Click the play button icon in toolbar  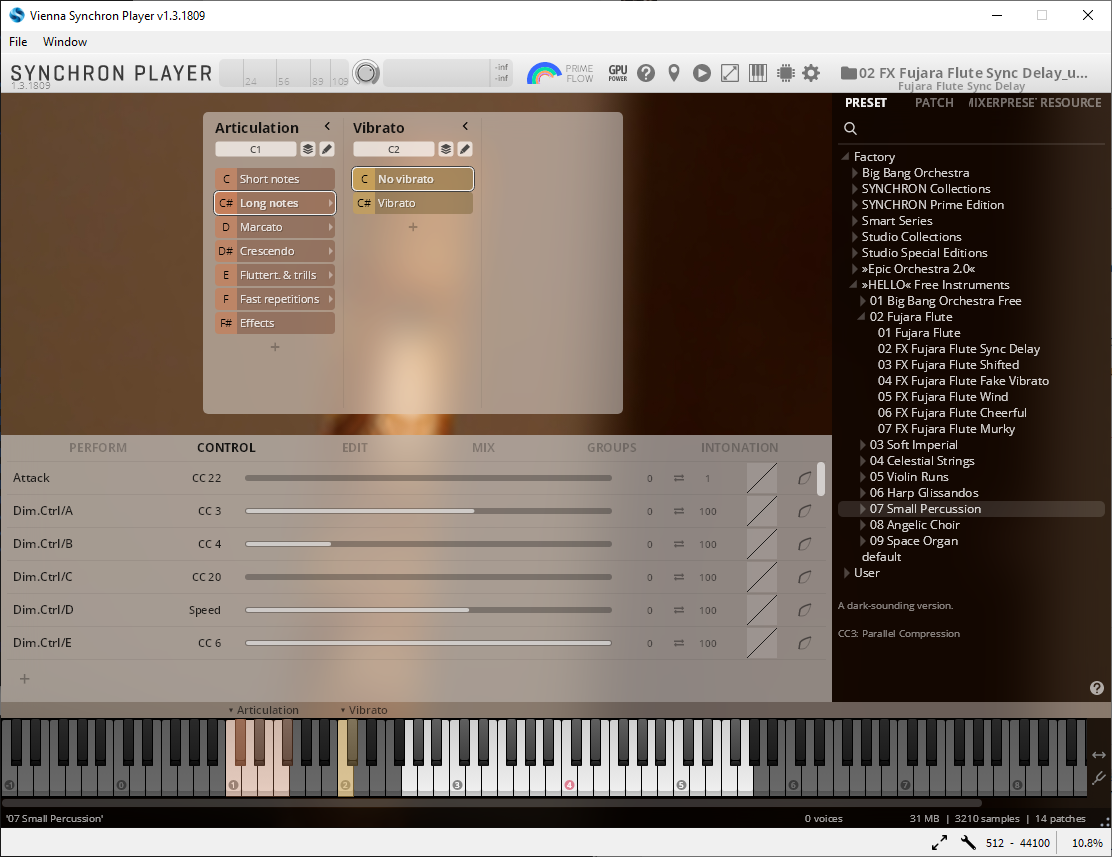(701, 72)
